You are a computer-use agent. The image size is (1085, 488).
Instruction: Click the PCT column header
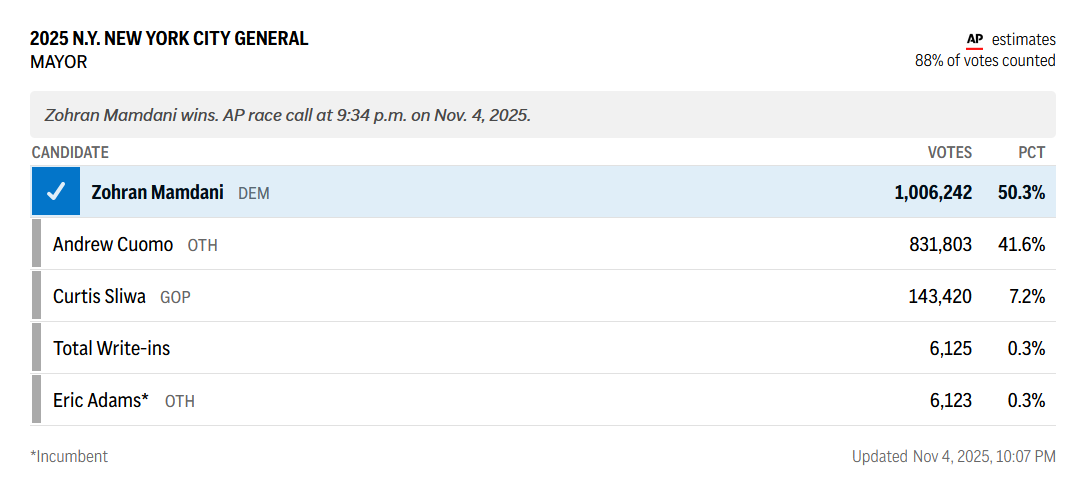(x=1031, y=152)
